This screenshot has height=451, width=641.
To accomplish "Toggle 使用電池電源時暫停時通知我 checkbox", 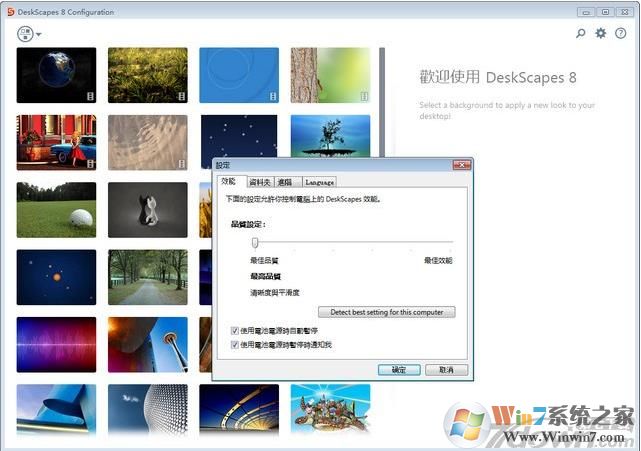I will (x=235, y=344).
